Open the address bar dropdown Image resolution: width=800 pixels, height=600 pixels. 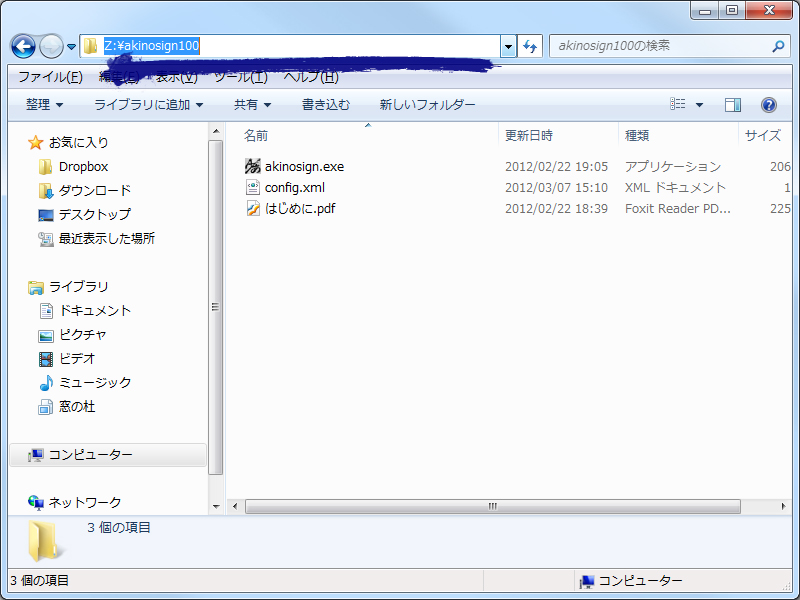(508, 46)
